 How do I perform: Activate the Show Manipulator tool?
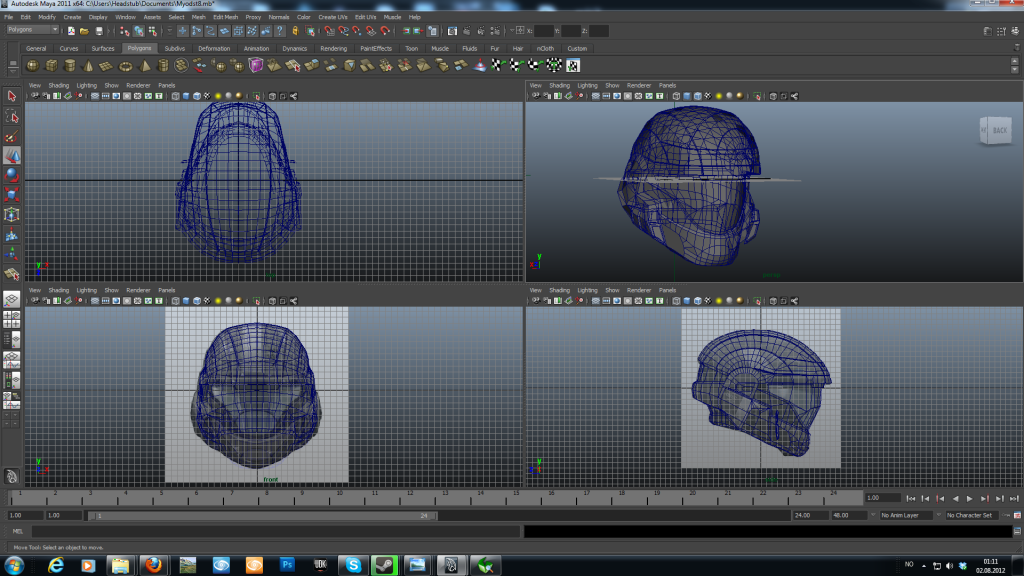tap(12, 254)
